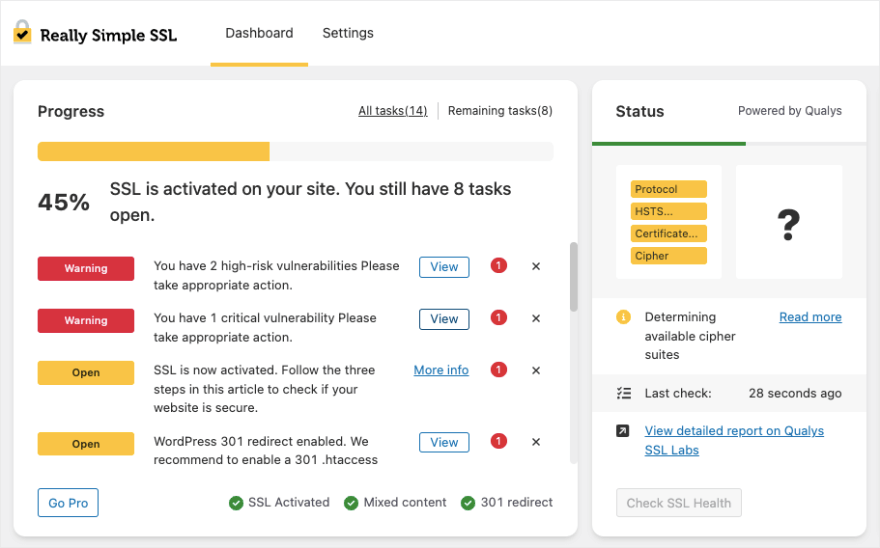The image size is (880, 548).
Task: Click the SSL Activated green checkmark
Action: tap(236, 503)
